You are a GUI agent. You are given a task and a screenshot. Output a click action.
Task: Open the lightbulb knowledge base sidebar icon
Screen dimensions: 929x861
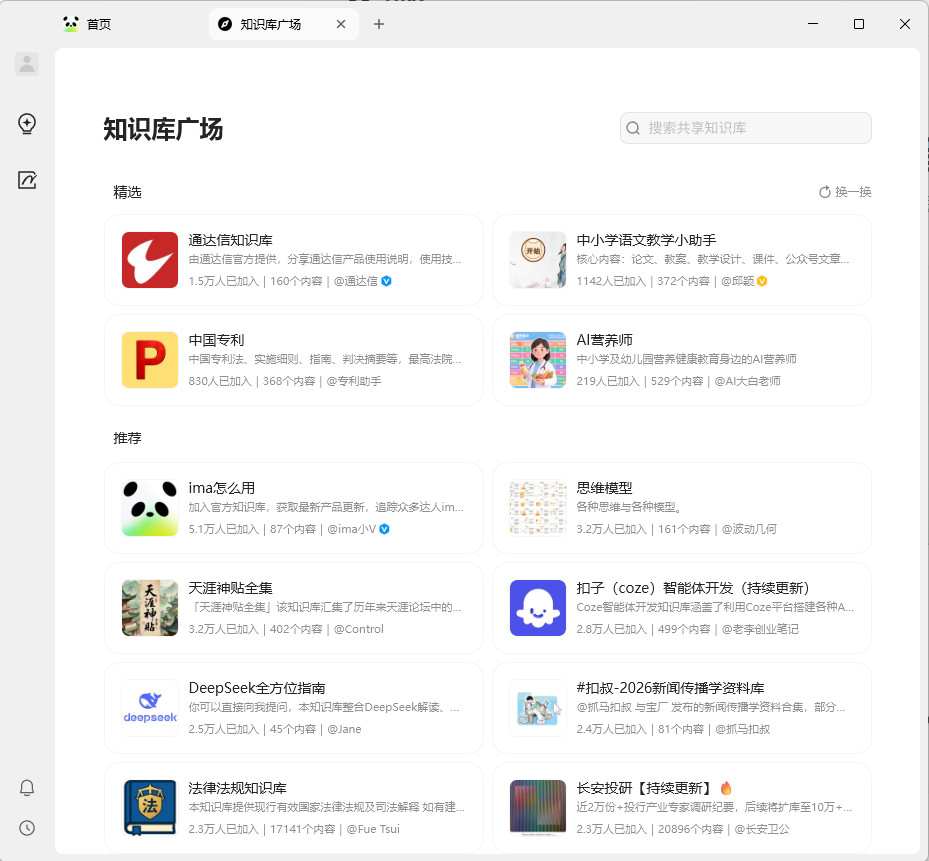[27, 124]
